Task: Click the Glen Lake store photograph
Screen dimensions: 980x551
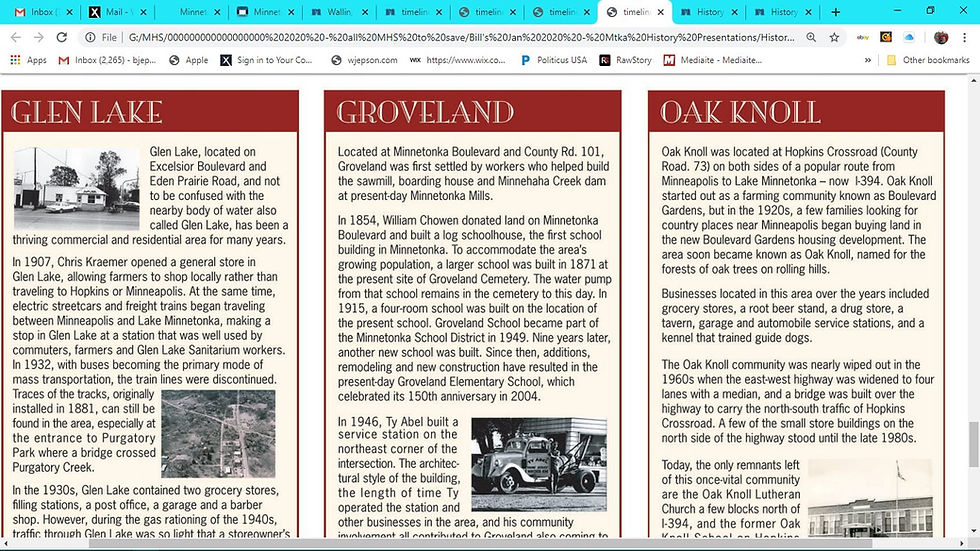Action: coord(77,188)
